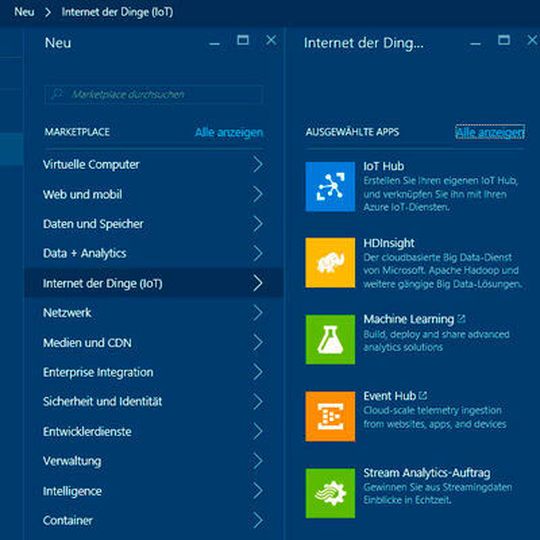Expand the Web und mobil chevron
The height and width of the screenshot is (540, 540).
[x=258, y=194]
